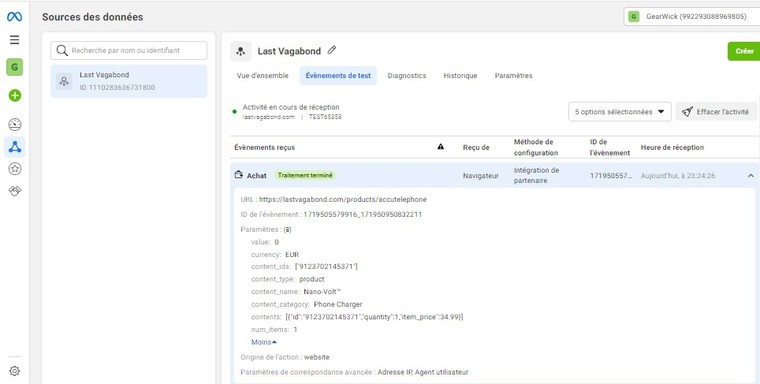Click the Effacer l'activité button

pyautogui.click(x=716, y=112)
